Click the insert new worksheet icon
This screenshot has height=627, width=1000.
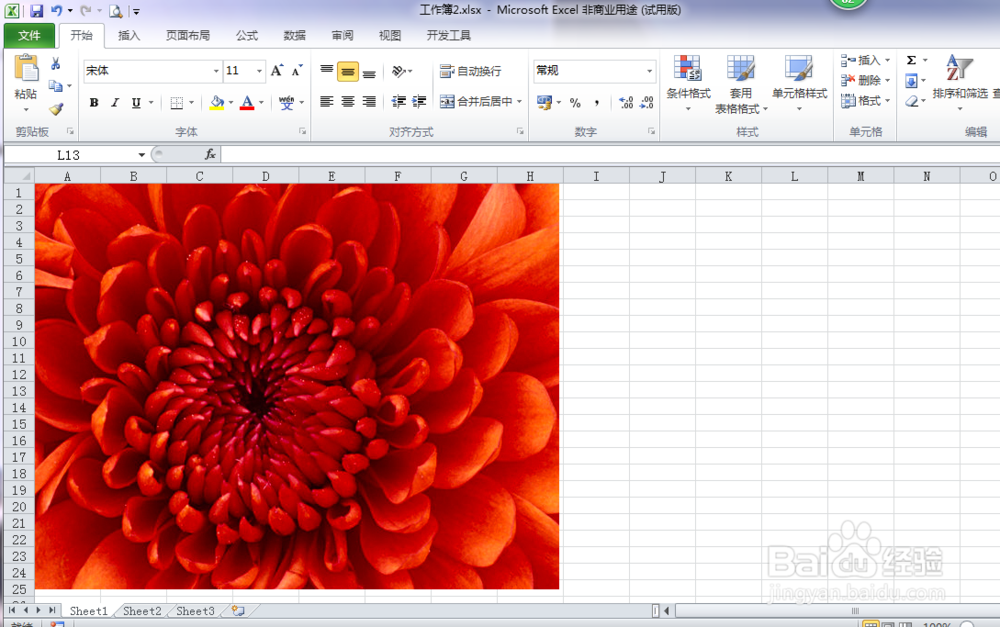(x=238, y=611)
